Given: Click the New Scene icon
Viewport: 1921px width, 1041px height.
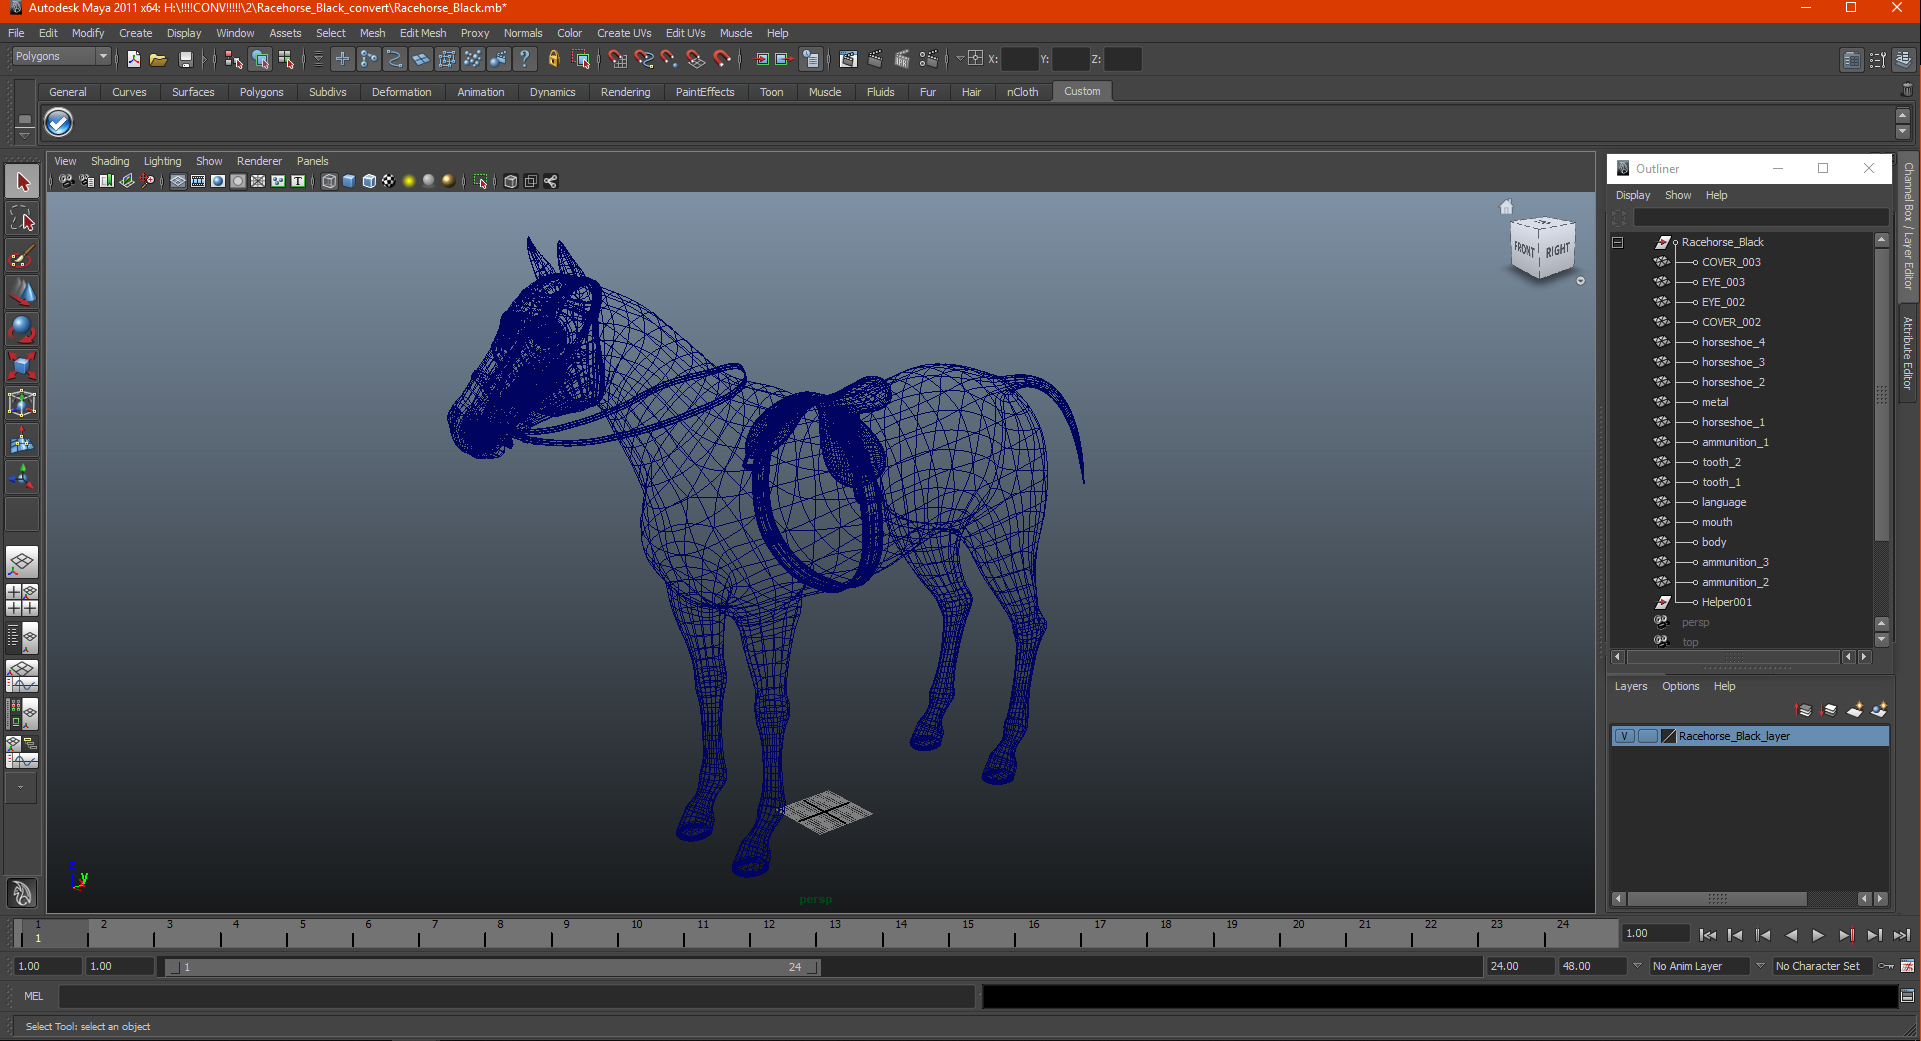Looking at the screenshot, I should (x=134, y=59).
